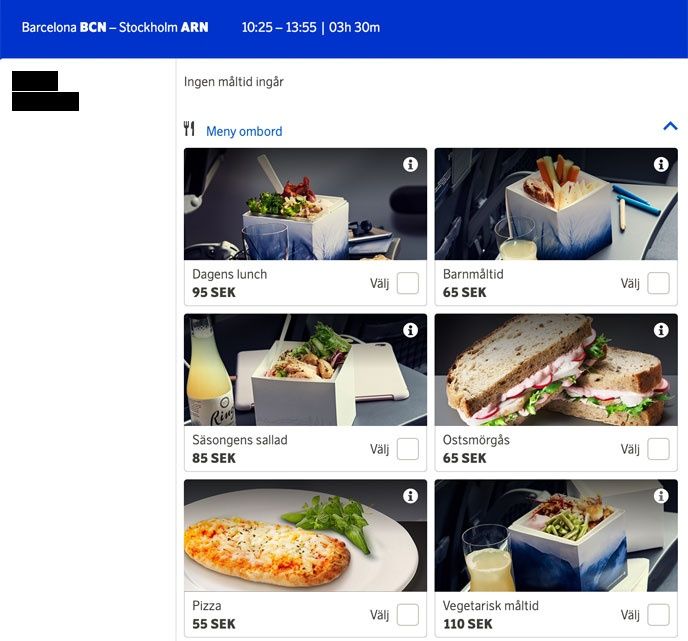Tick the Dagens lunch Välj checkbox
Image resolution: width=688 pixels, height=641 pixels.
(408, 283)
